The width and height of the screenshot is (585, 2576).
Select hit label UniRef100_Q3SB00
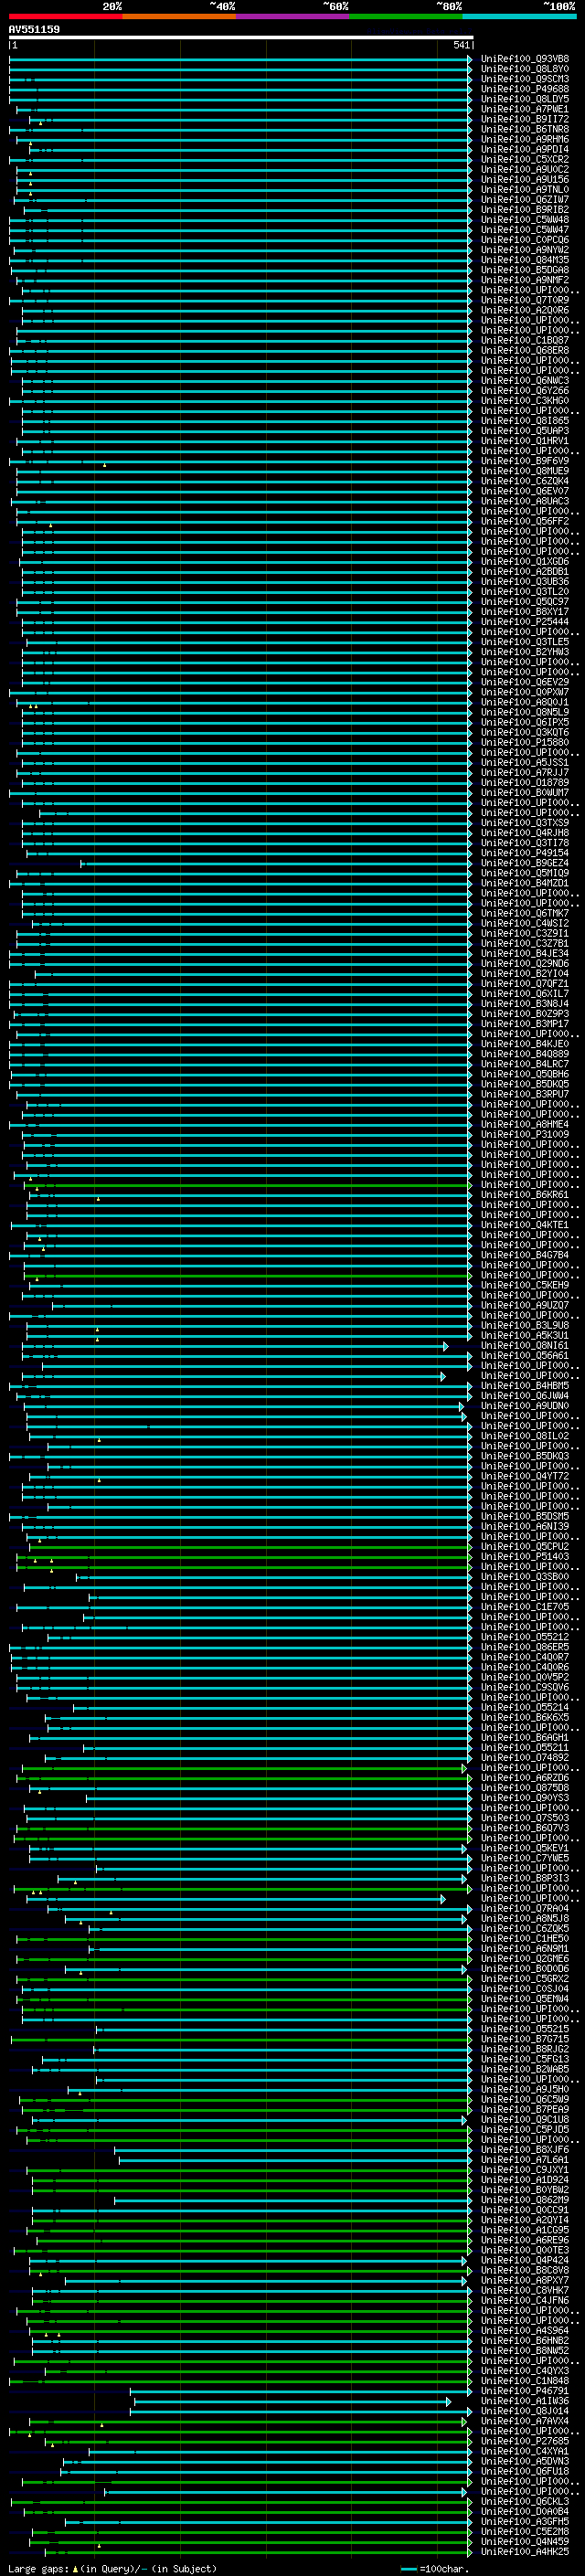(525, 1577)
